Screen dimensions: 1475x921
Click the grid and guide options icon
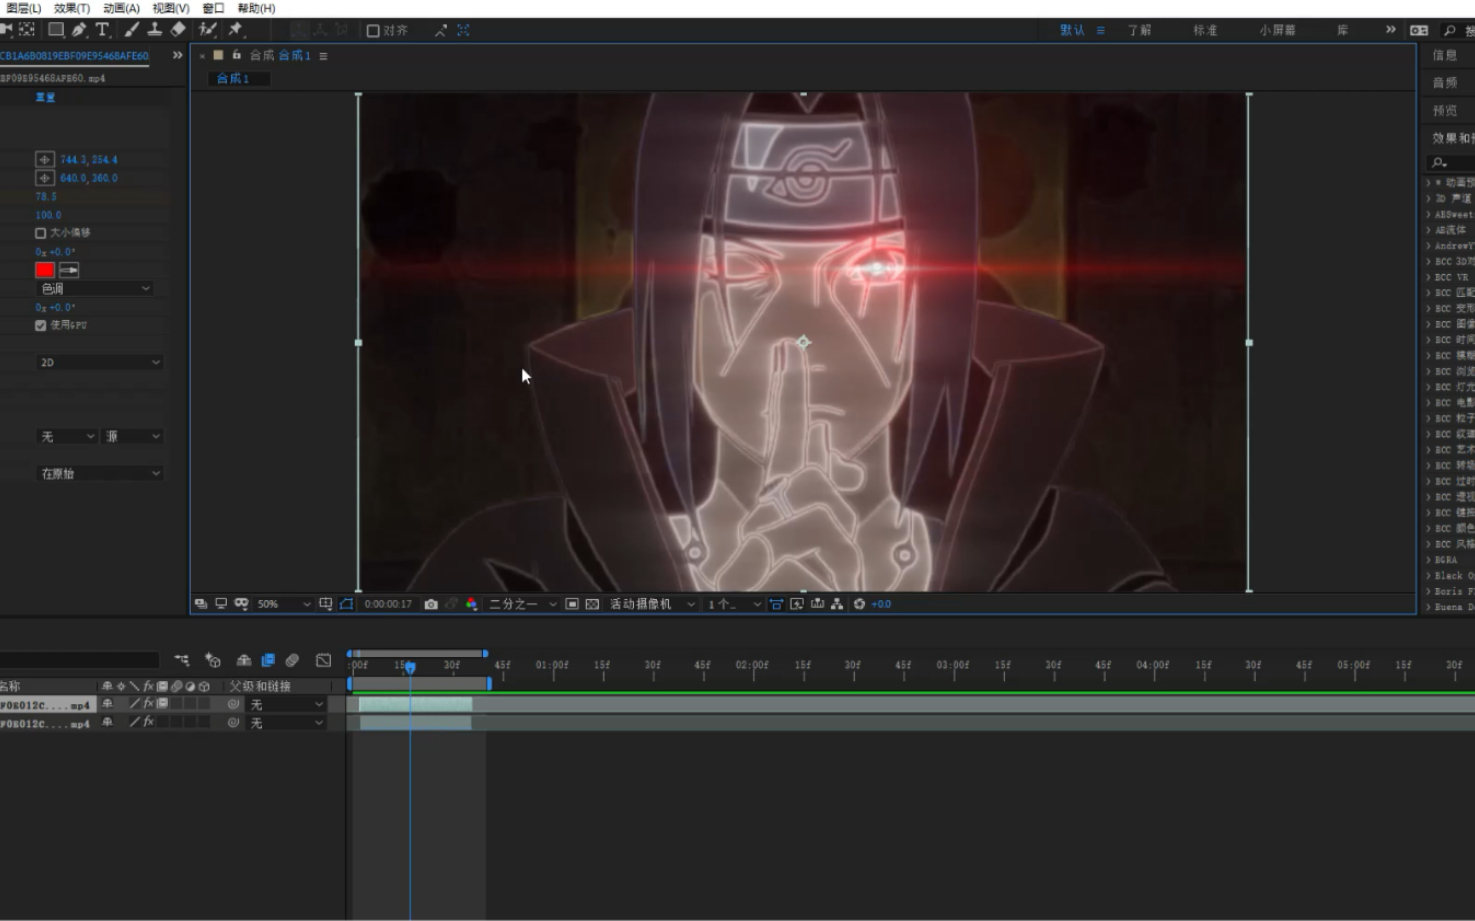(x=326, y=604)
